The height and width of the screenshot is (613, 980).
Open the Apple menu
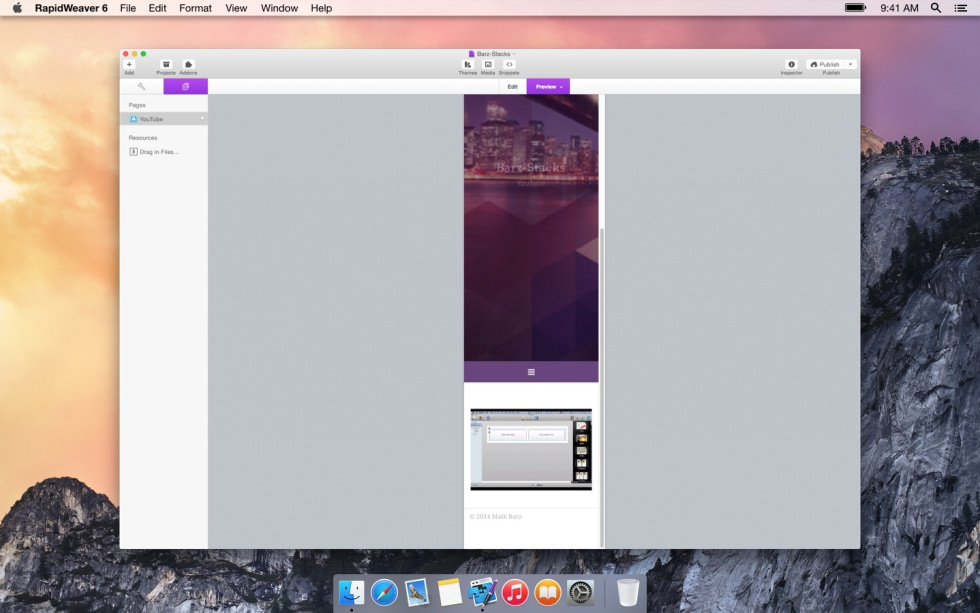coord(17,8)
